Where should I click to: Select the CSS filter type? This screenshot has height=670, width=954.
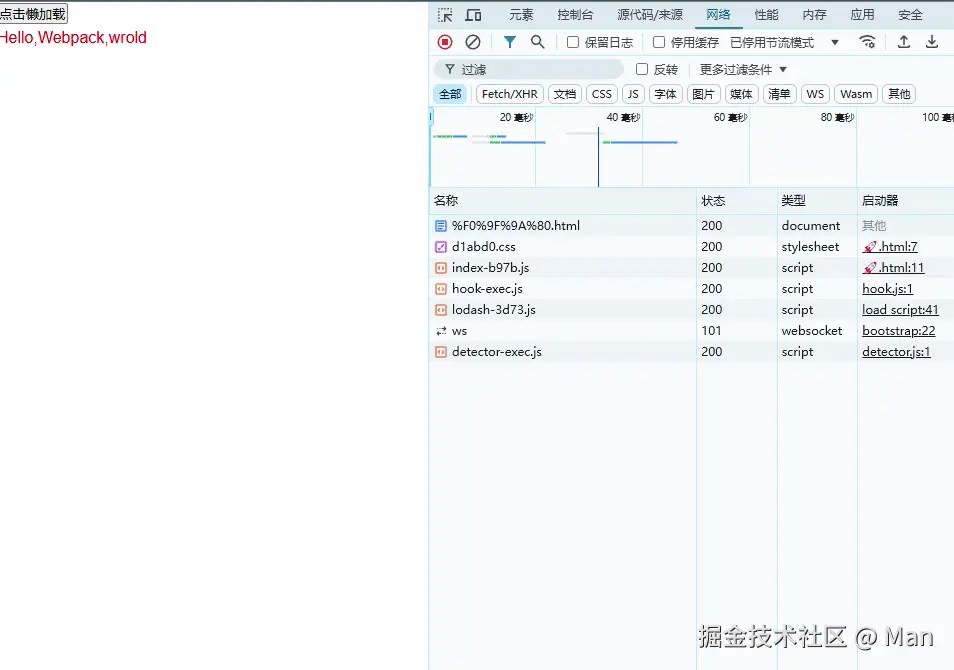click(602, 94)
